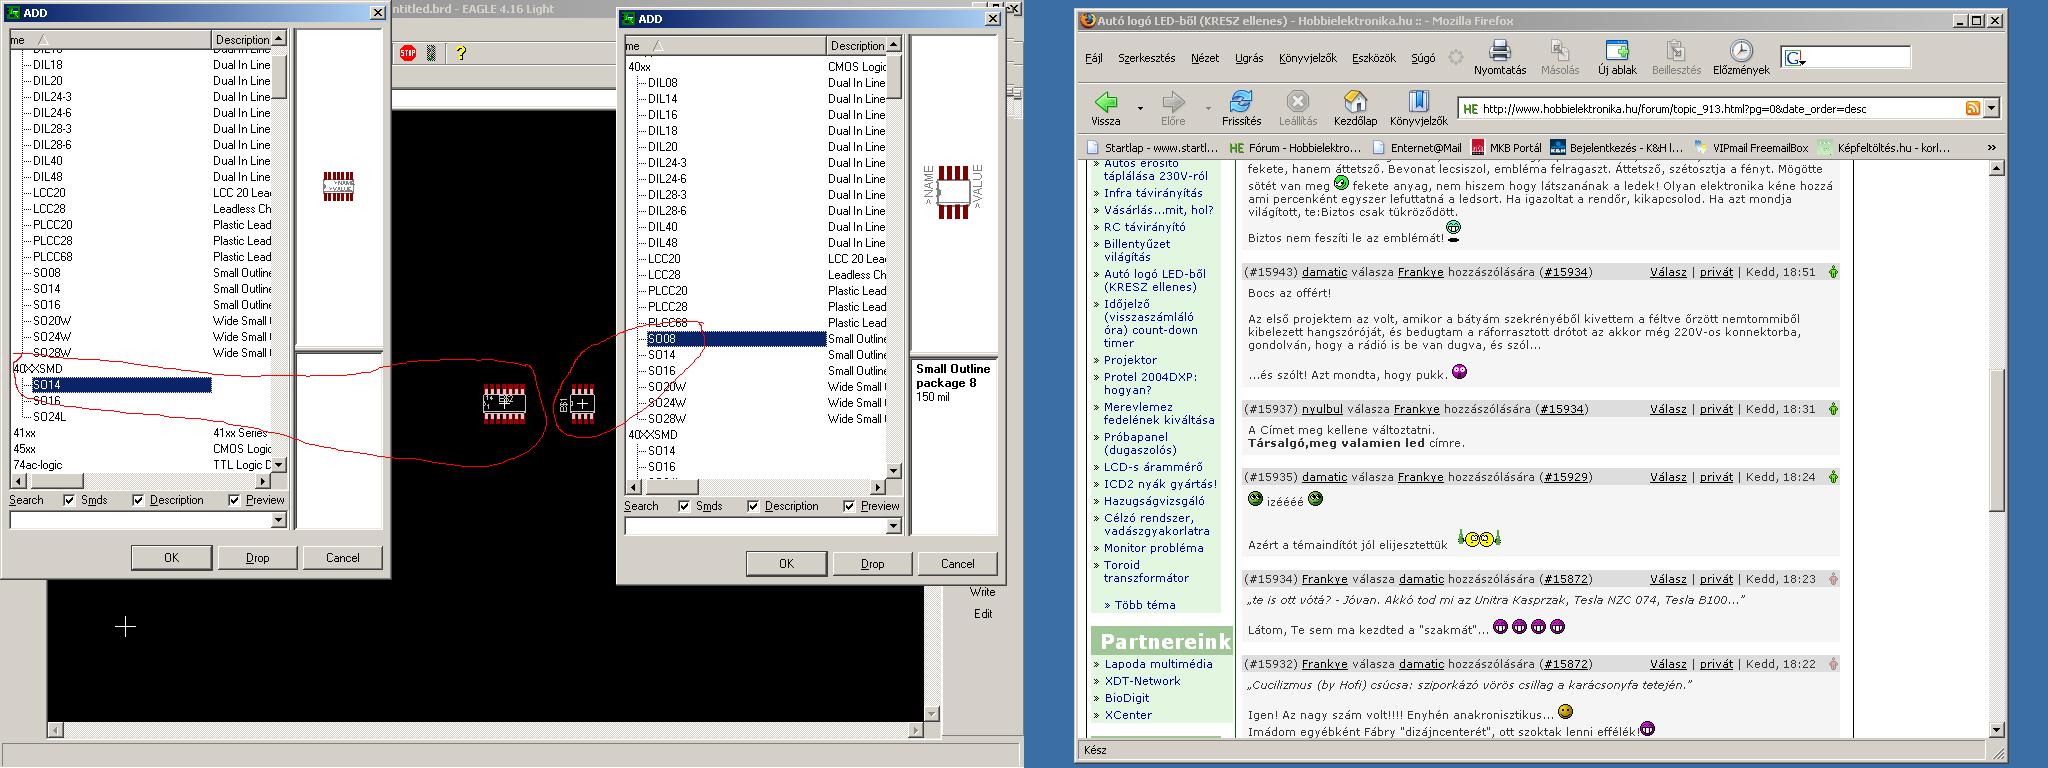The height and width of the screenshot is (768, 2048).
Task: Toggle Preview checkbox in the left ADD dialog
Action: [234, 500]
